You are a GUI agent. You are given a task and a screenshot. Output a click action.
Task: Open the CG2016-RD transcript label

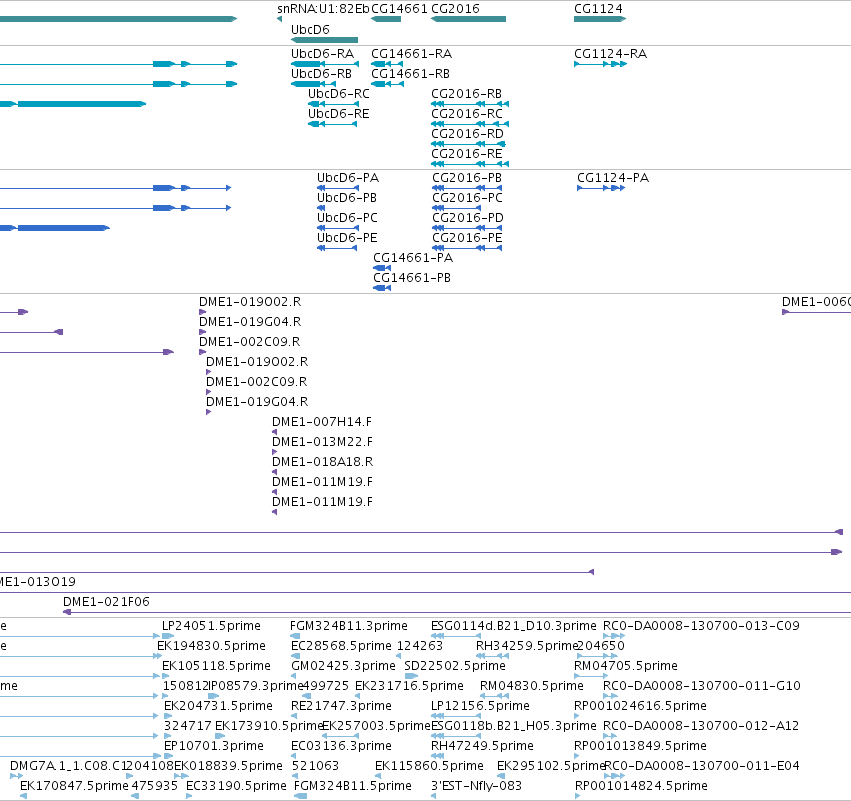coord(467,134)
